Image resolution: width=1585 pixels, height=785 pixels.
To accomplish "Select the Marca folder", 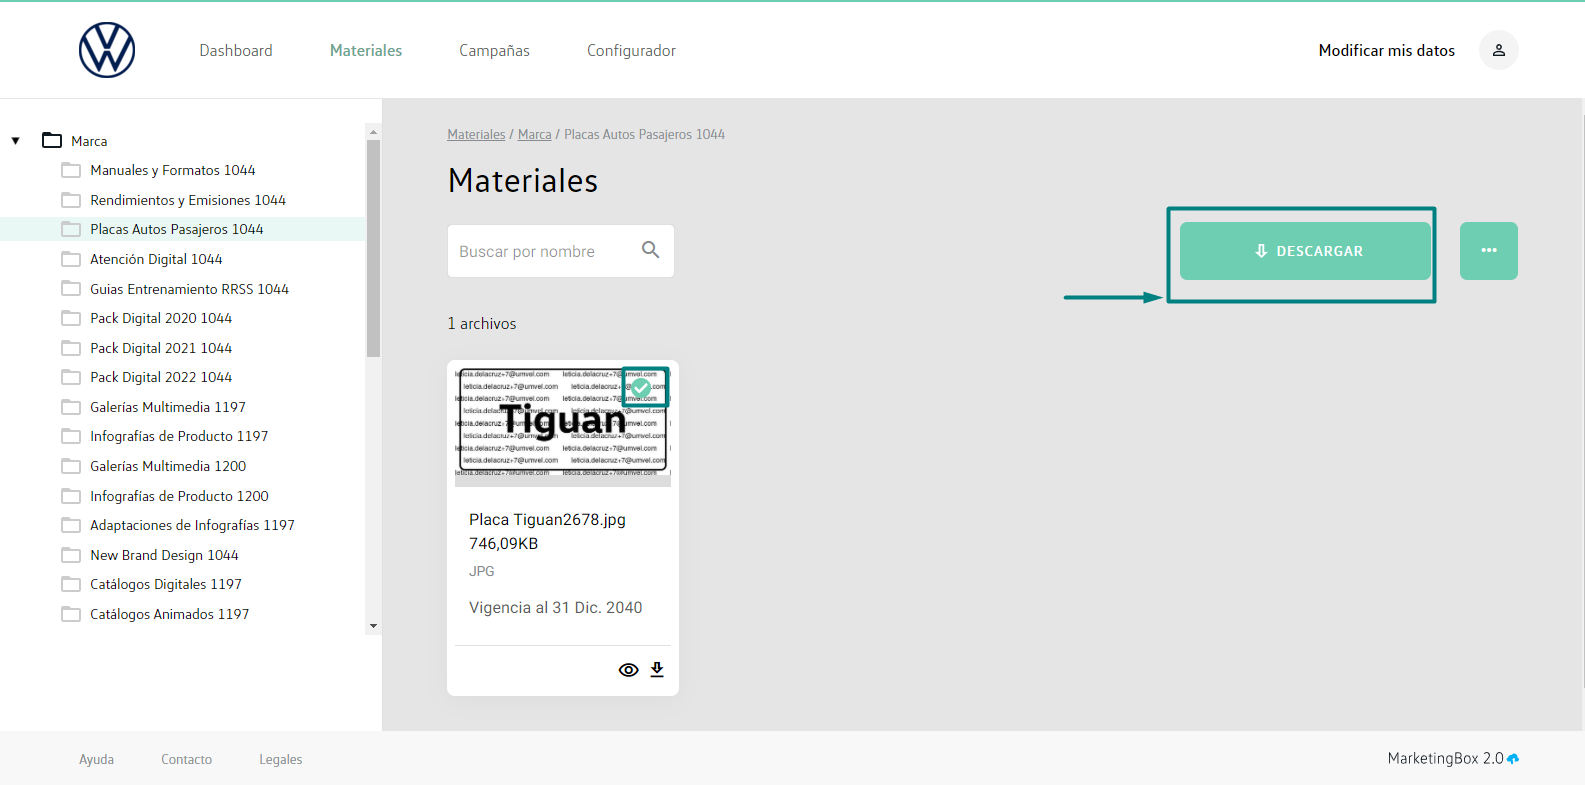I will click(75, 141).
